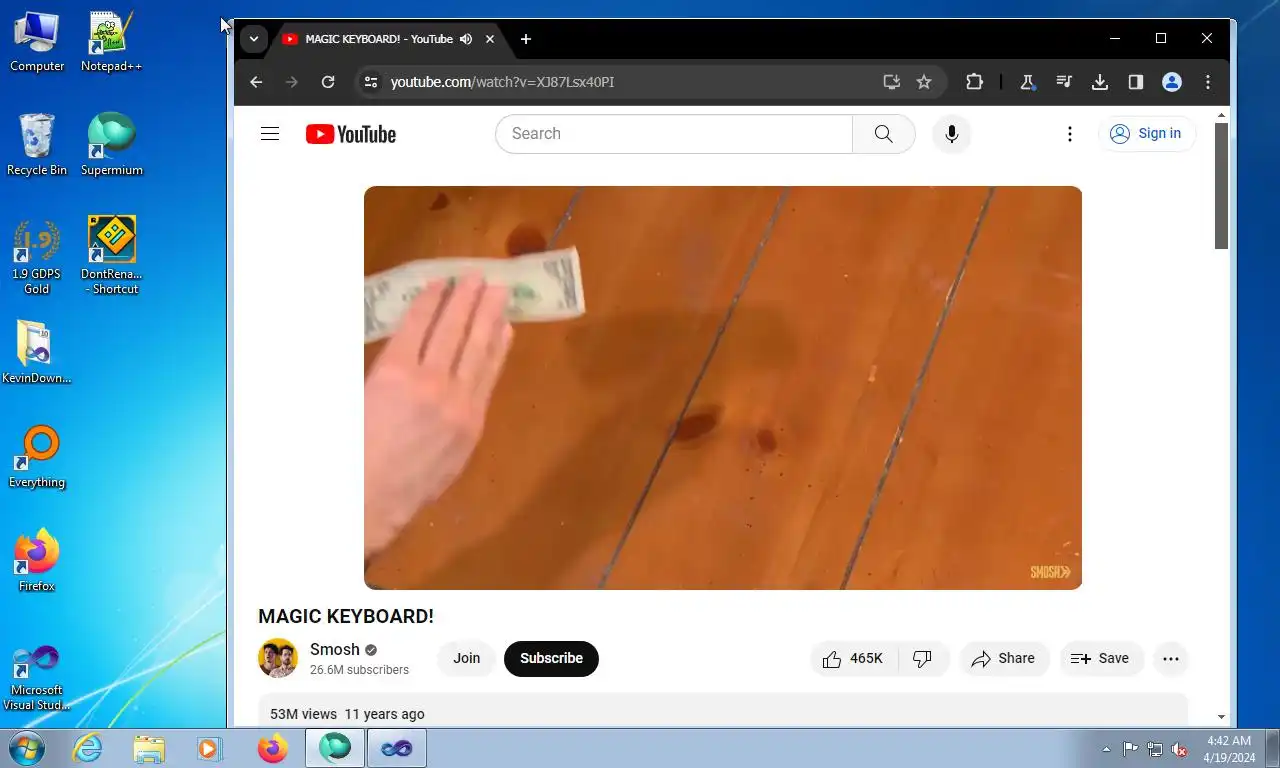The width and height of the screenshot is (1280, 768).
Task: Click the scrollbar down arrow
Action: pyautogui.click(x=1221, y=717)
